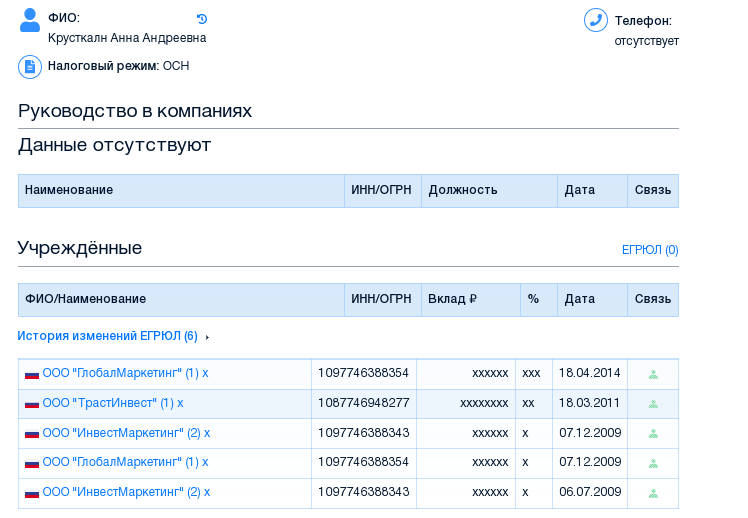Select INN 1087746948277 cell
Screen dimensions: 748x518
point(363,403)
